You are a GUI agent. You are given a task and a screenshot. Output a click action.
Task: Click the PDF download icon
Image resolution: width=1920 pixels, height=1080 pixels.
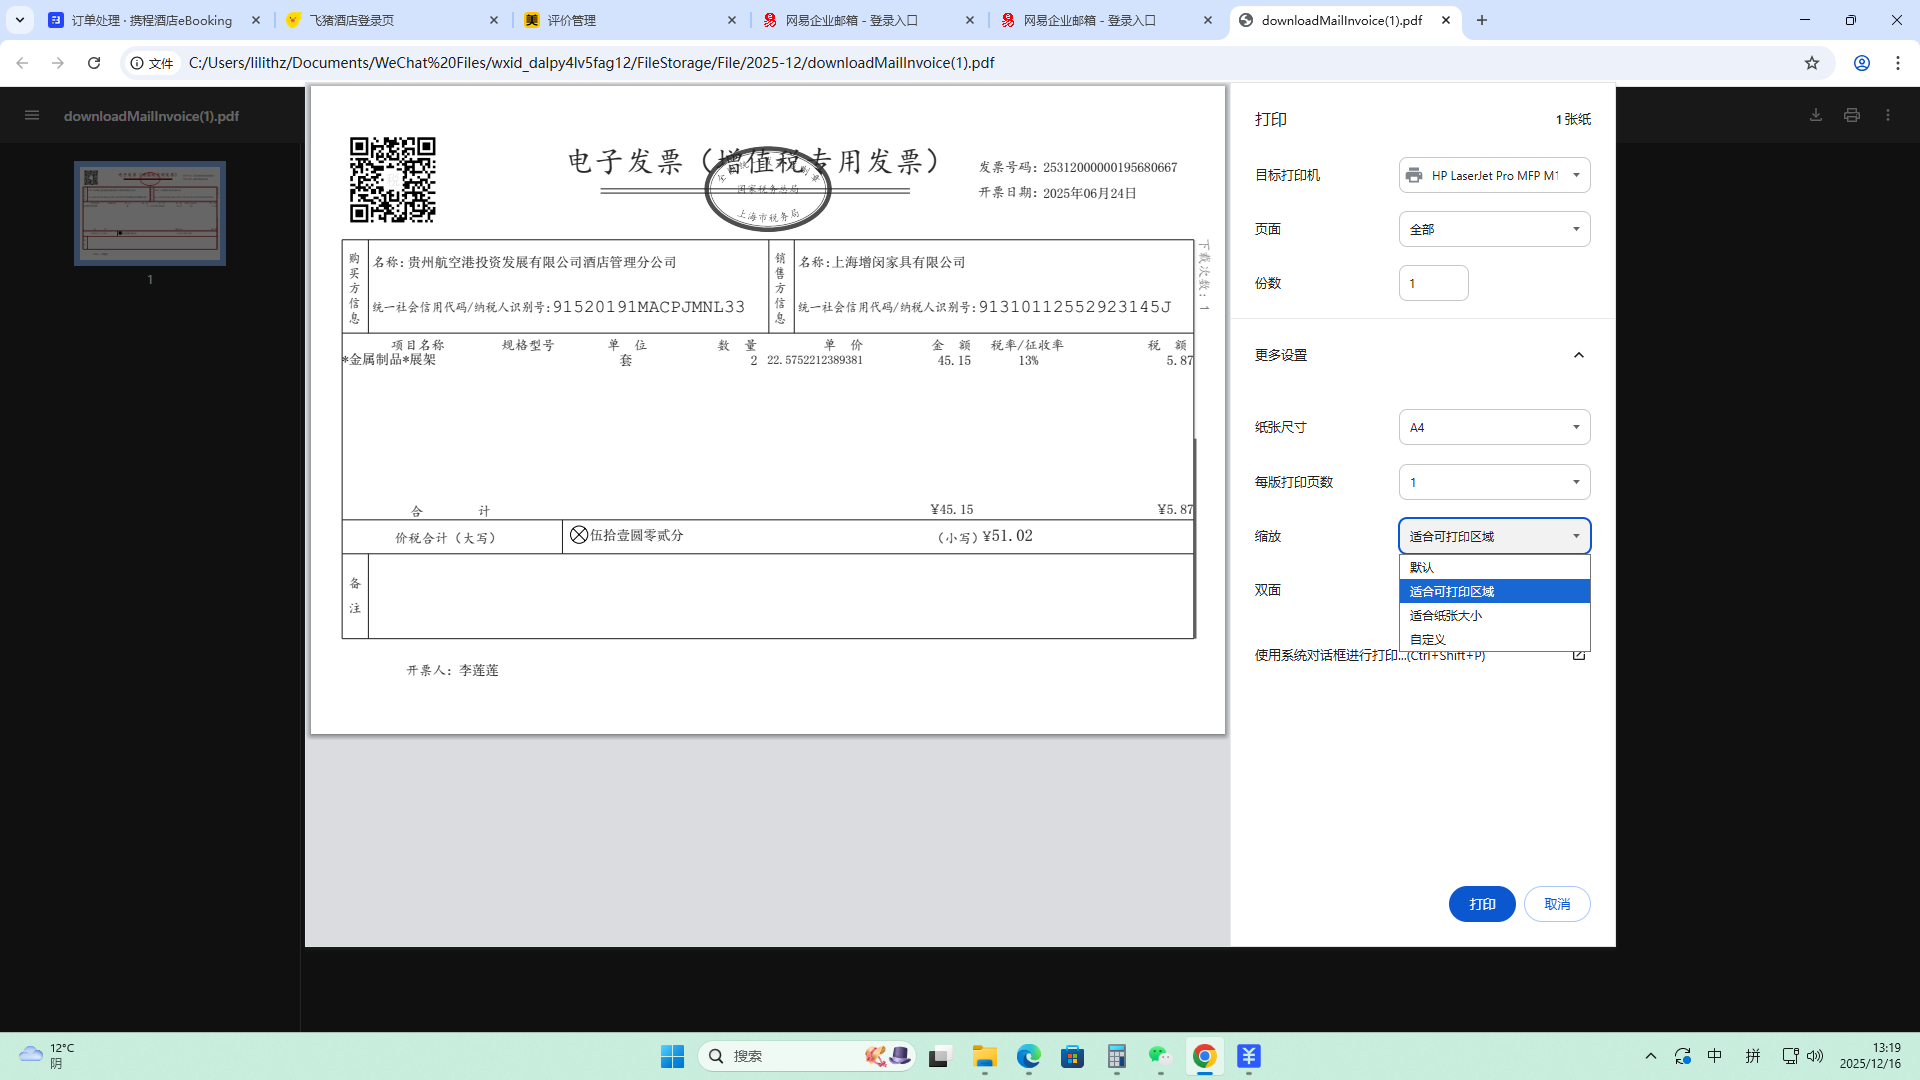tap(1816, 115)
